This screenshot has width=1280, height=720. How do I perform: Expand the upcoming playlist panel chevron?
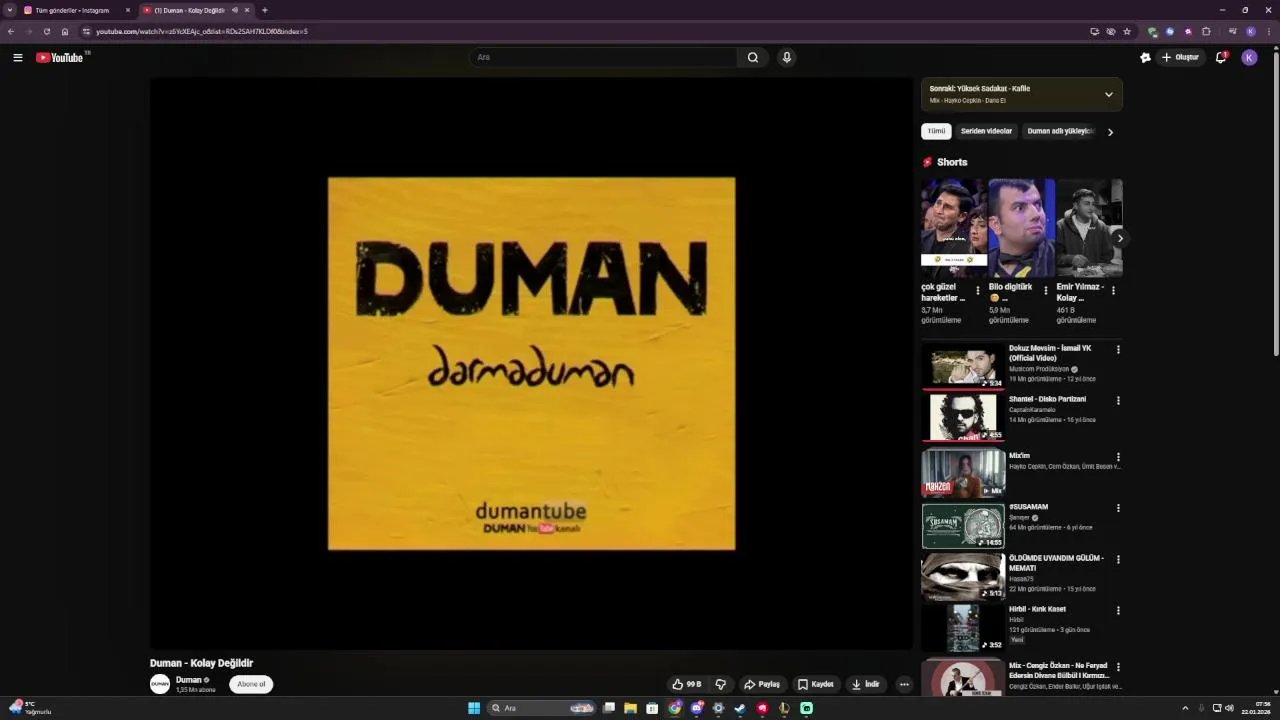click(1108, 94)
